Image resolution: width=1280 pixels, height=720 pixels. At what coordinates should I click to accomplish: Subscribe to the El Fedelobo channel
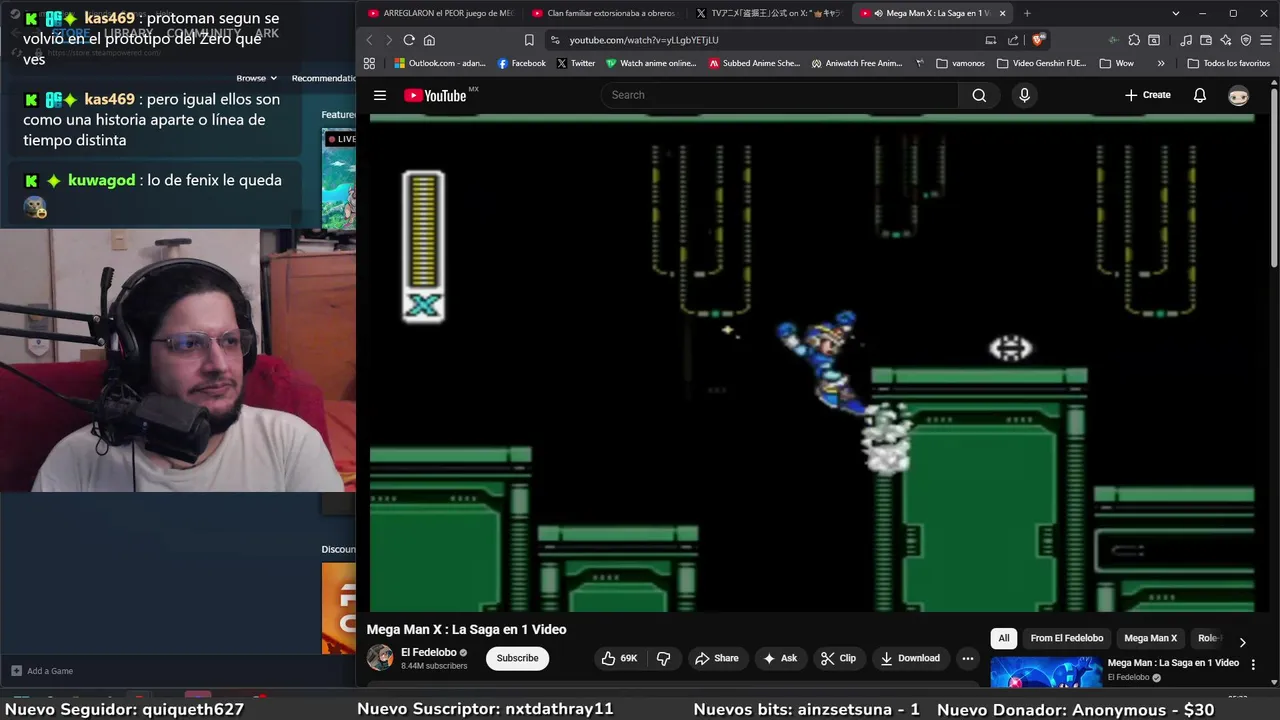(517, 658)
